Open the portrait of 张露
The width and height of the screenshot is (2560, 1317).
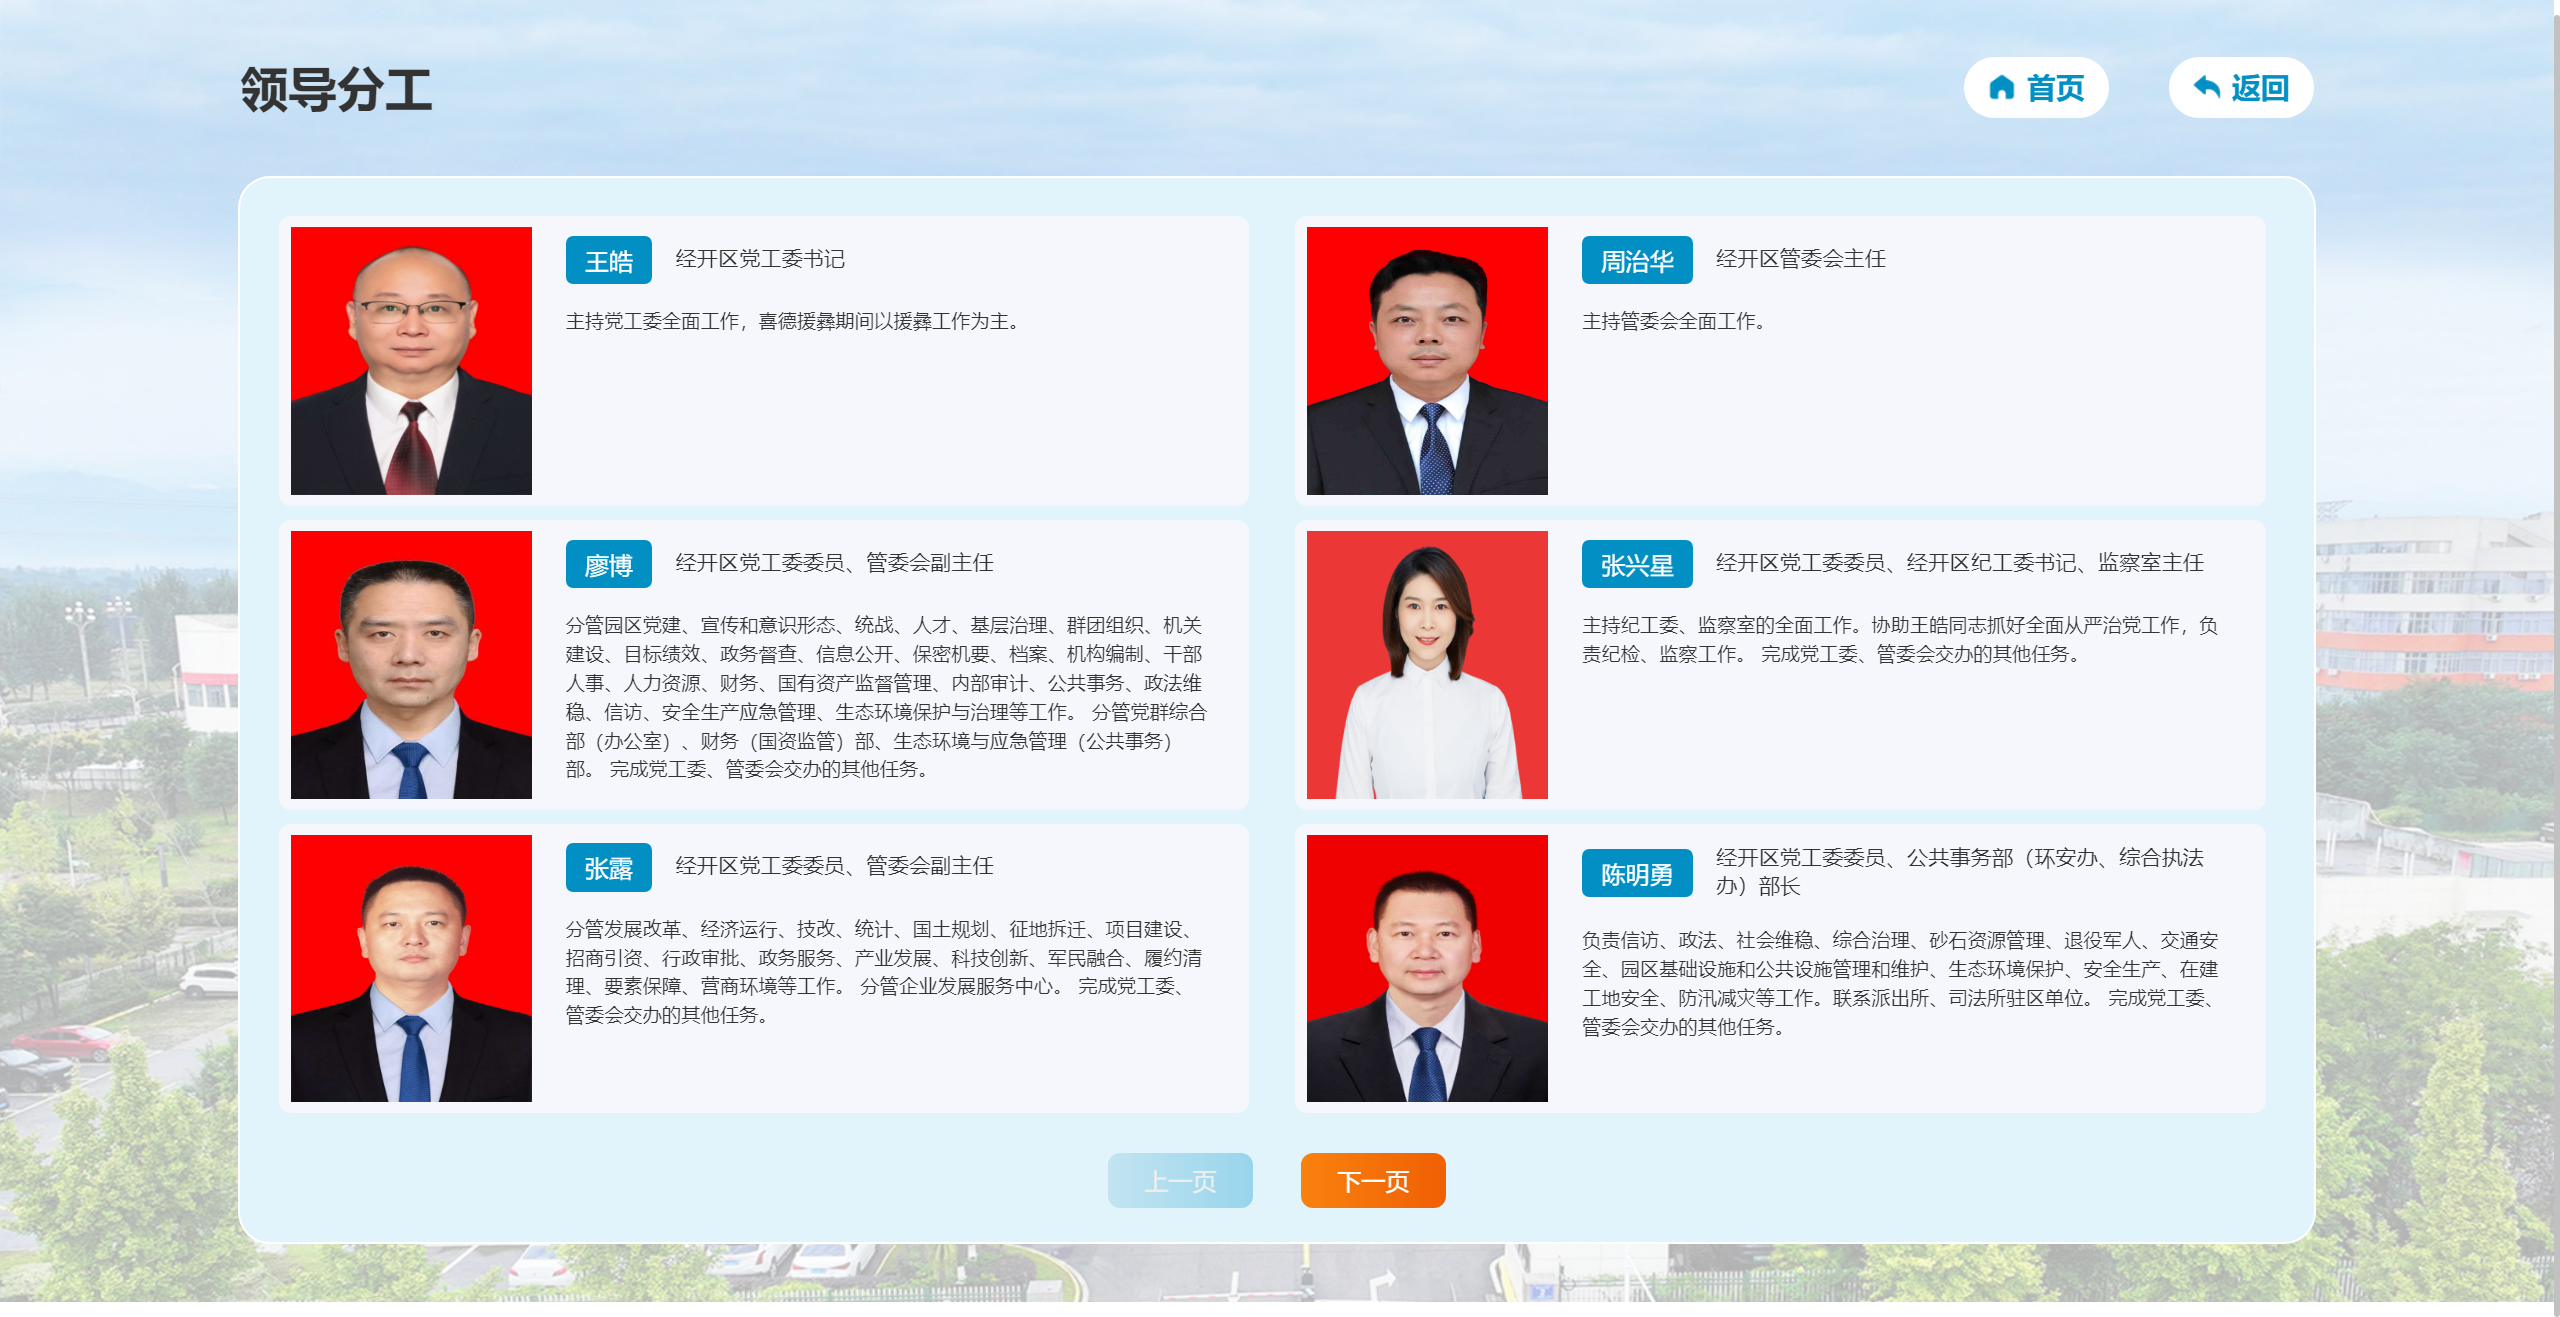click(411, 968)
